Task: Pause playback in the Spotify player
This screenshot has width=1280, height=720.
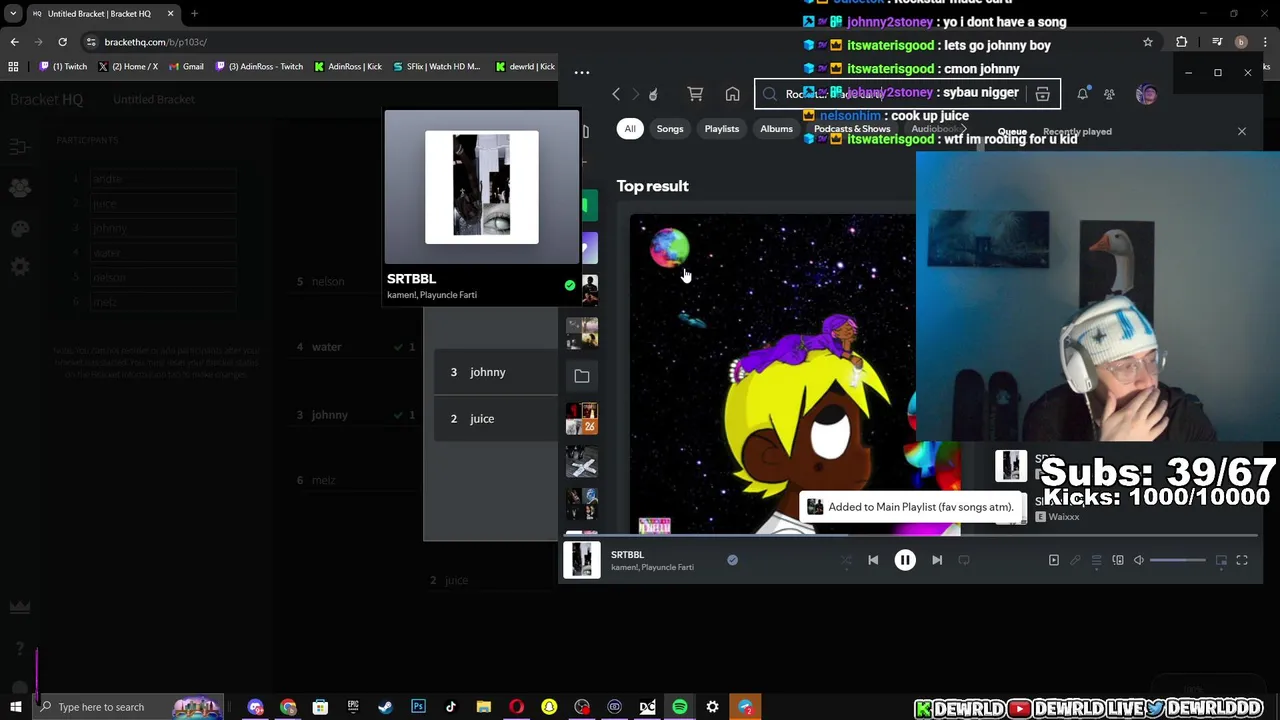Action: coord(905,560)
